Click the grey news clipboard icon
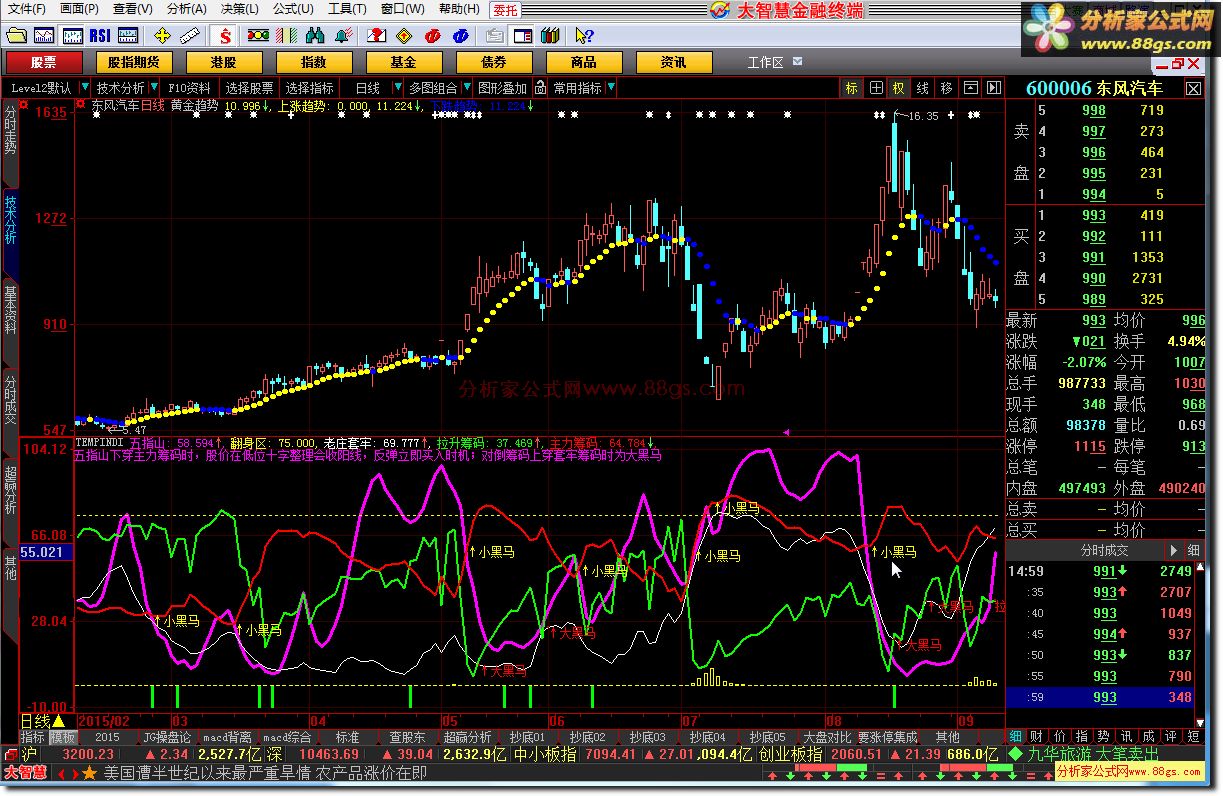The width and height of the screenshot is (1223, 796). tap(495, 36)
